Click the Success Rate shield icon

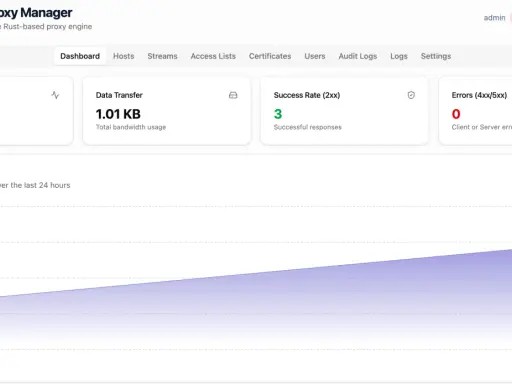pos(411,95)
